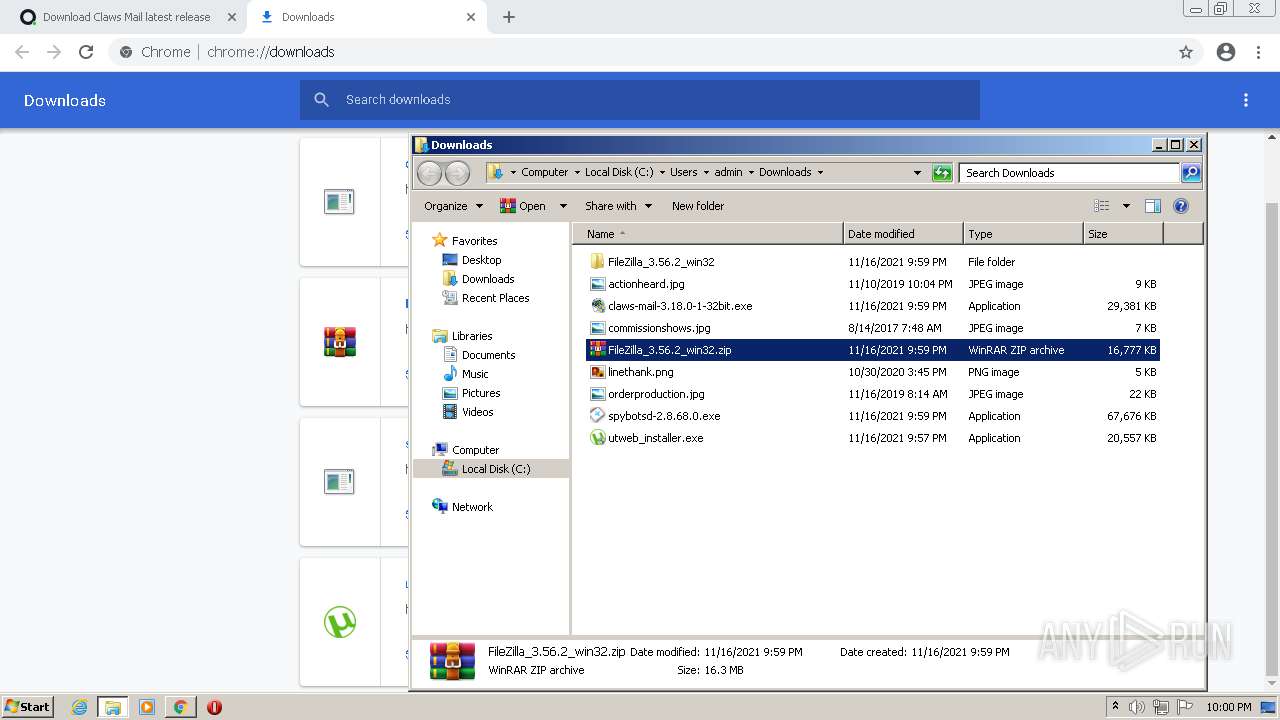
Task: Click WinRAR archive icon in Chrome downloads list
Action: [340, 342]
